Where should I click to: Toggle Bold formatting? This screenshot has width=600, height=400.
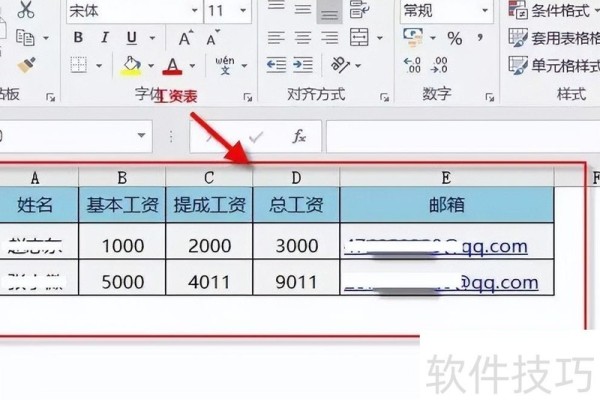click(78, 38)
